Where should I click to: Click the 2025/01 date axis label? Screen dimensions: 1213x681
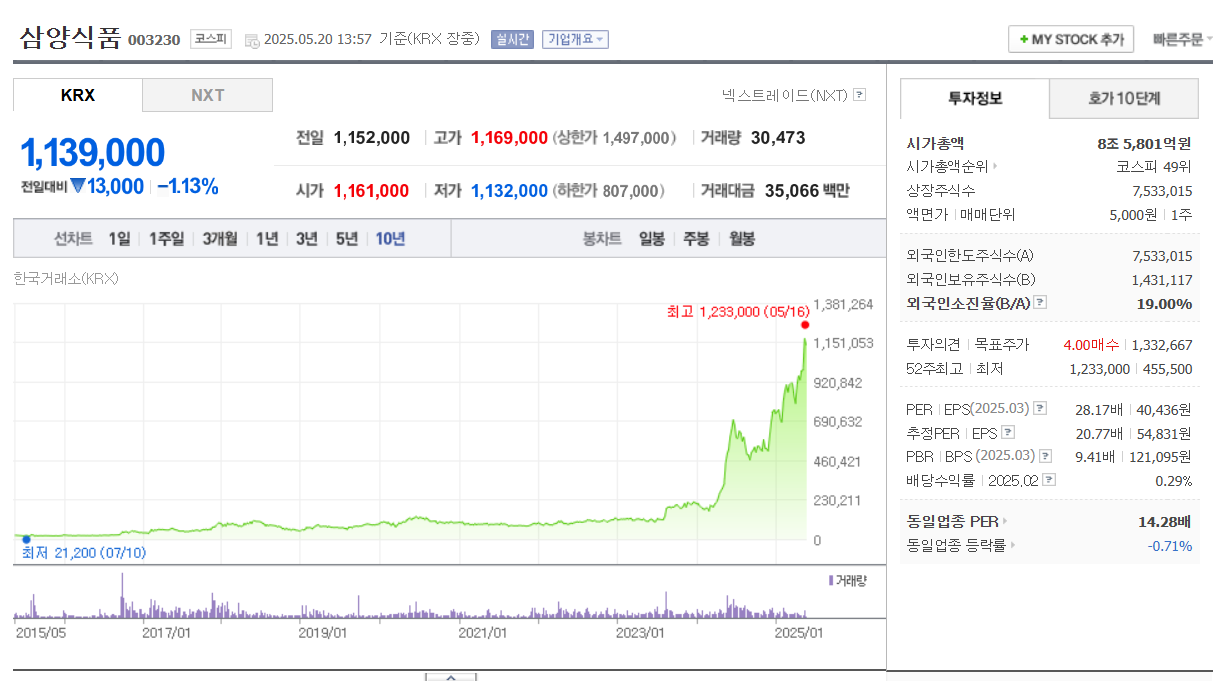[798, 632]
